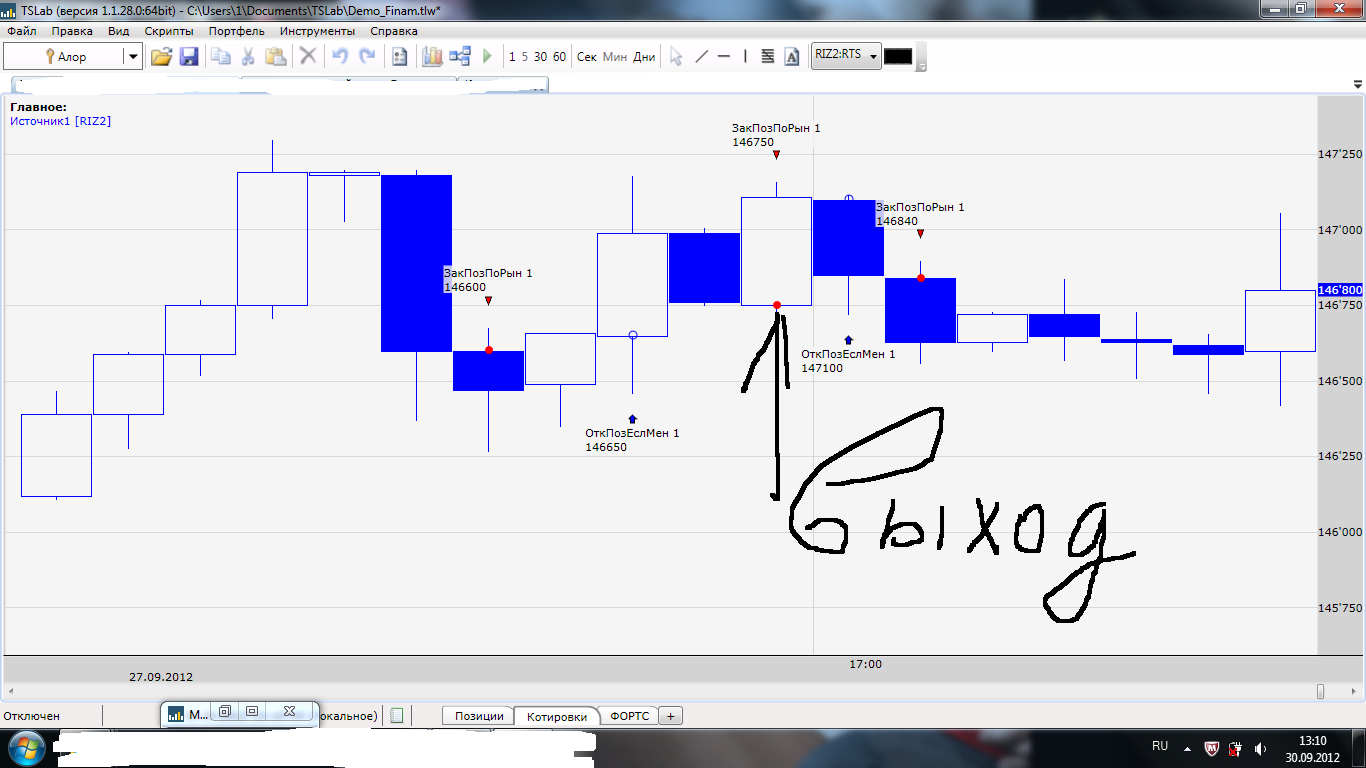This screenshot has width=1366, height=768.
Task: Switch timeframe unit to Мин
Action: pyautogui.click(x=615, y=57)
